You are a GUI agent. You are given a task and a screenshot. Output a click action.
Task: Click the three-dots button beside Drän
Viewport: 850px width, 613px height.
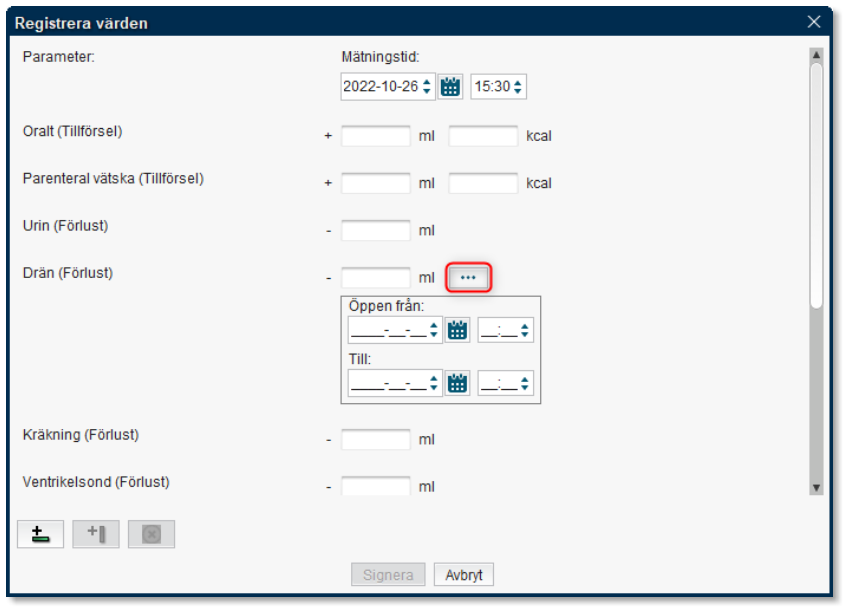[468, 277]
